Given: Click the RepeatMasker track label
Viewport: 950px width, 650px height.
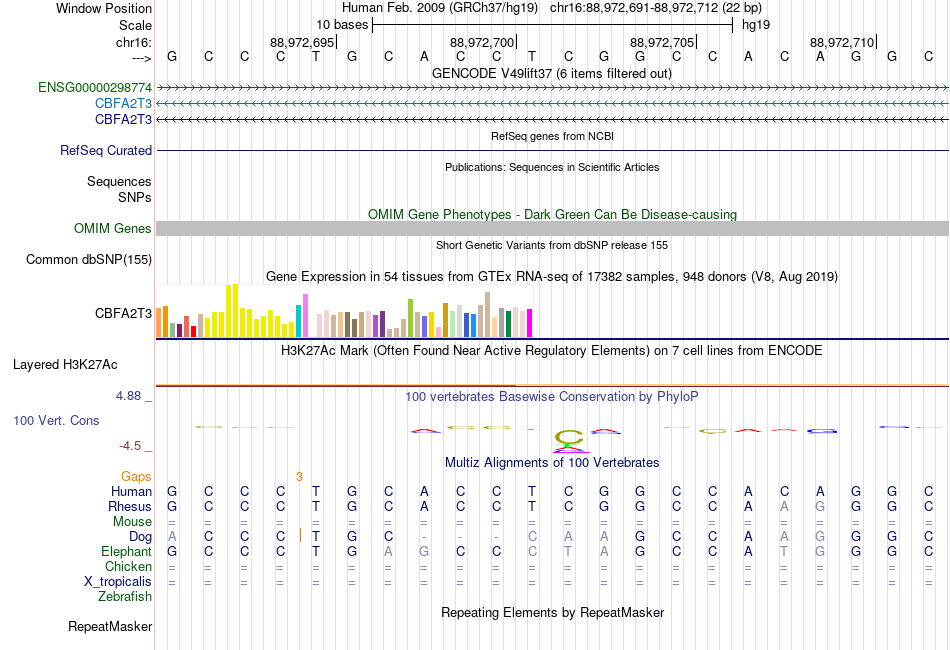Looking at the screenshot, I should coord(110,626).
